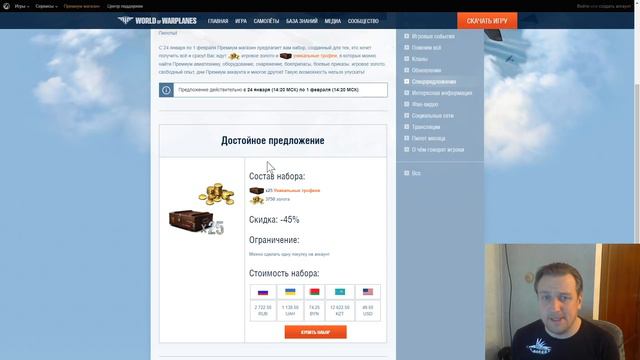The height and width of the screenshot is (360, 640).
Task: Click the trophy crate icon in intro paragraph
Action: [286, 56]
